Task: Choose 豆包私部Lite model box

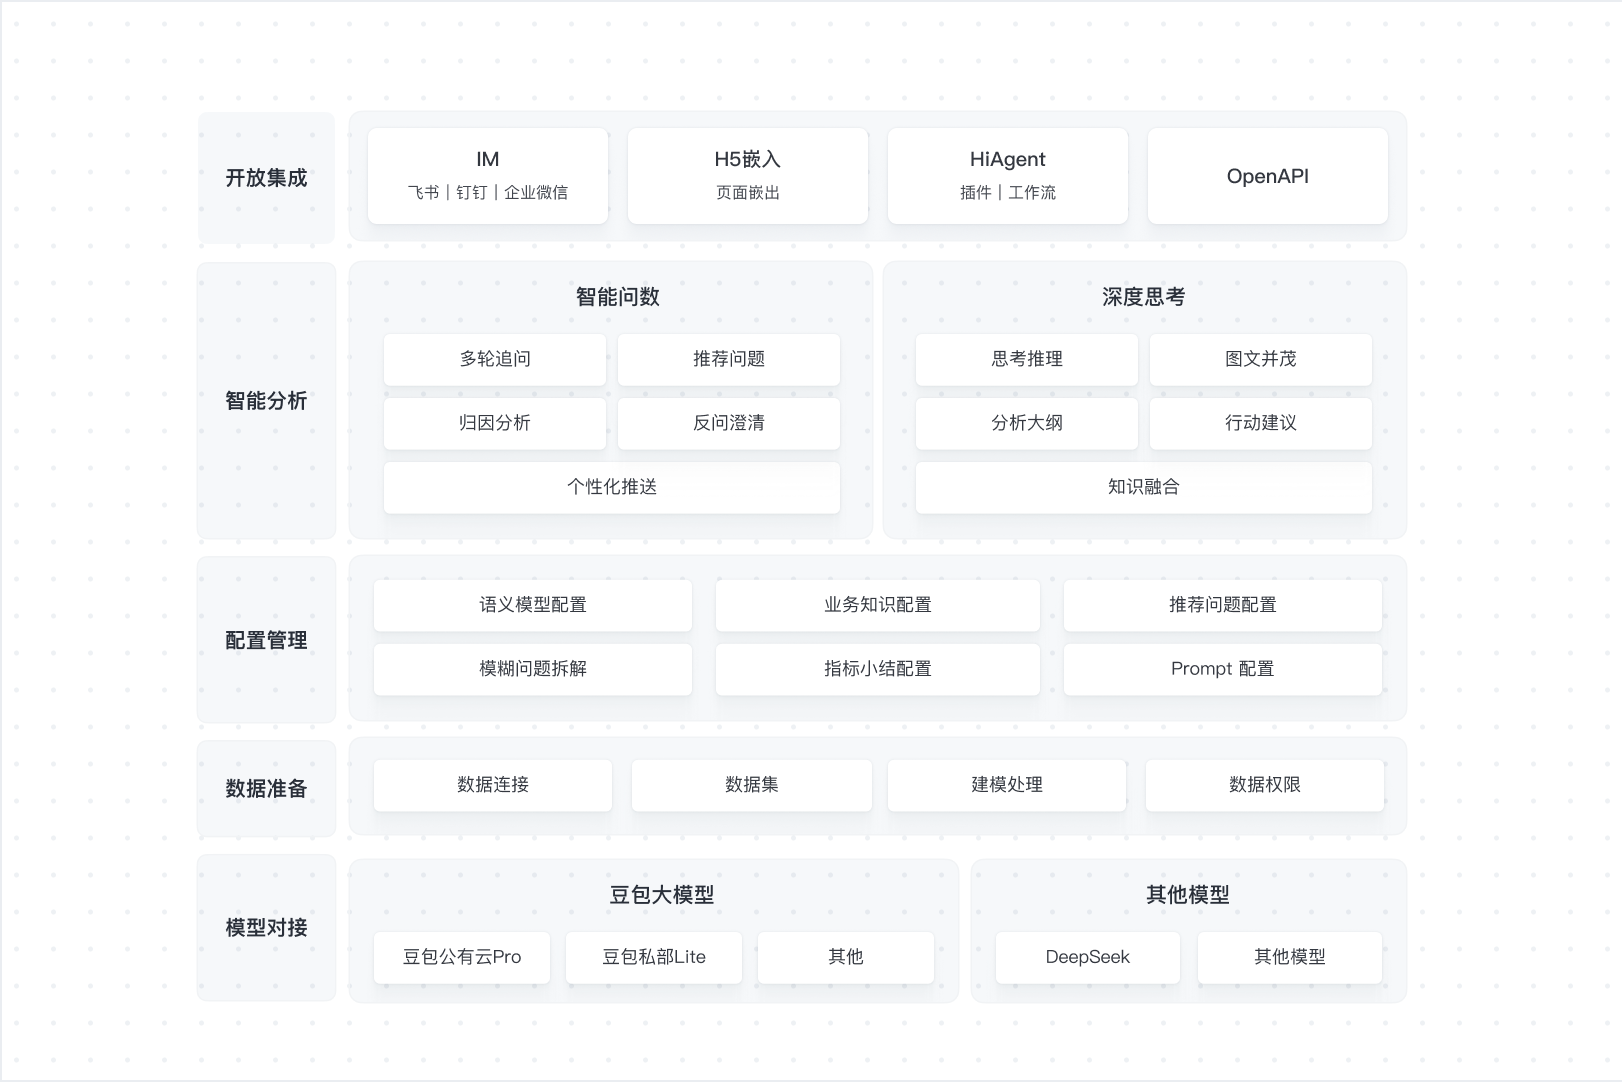Action: click(x=654, y=957)
